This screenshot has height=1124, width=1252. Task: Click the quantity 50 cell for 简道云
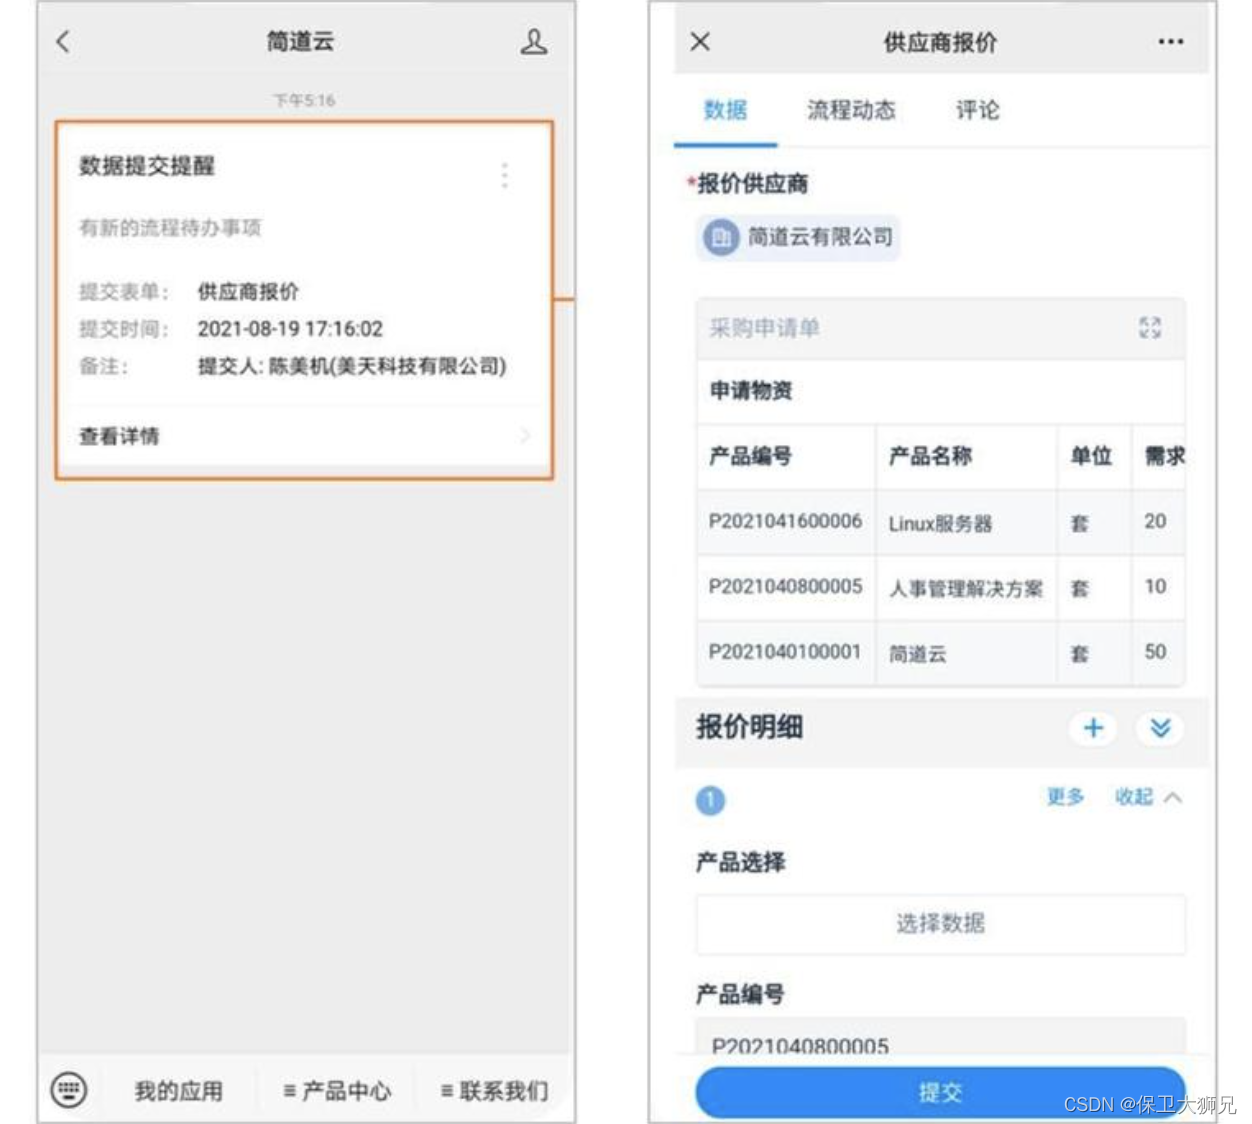pos(1156,652)
